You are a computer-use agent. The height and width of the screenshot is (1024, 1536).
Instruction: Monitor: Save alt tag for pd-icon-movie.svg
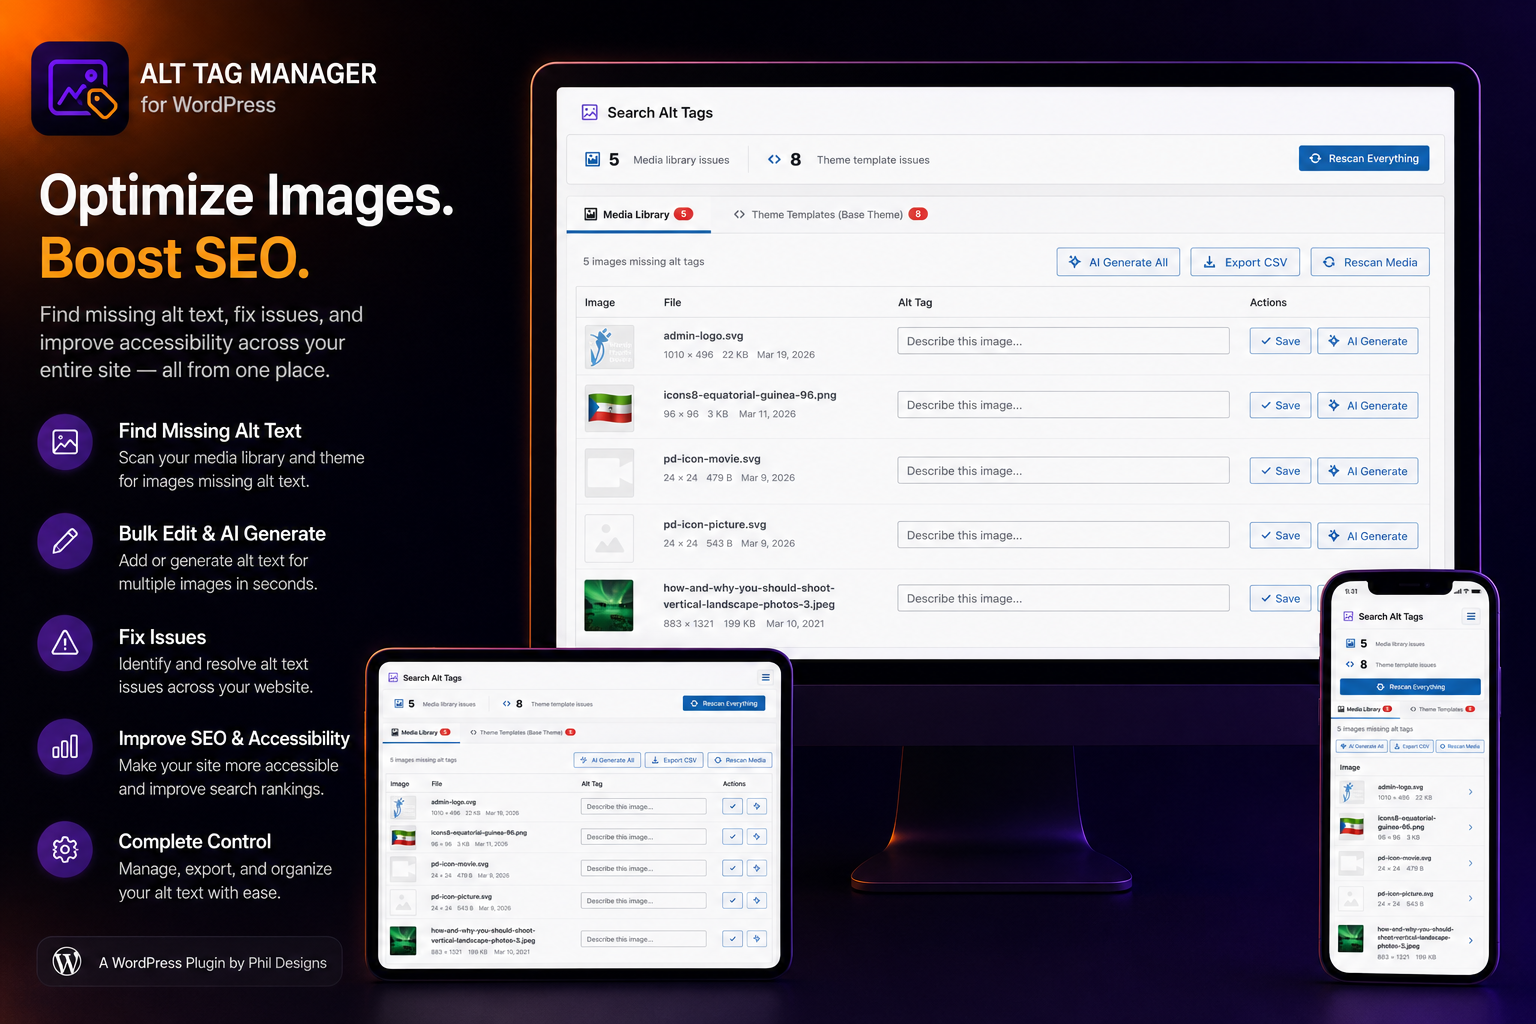pos(1280,471)
